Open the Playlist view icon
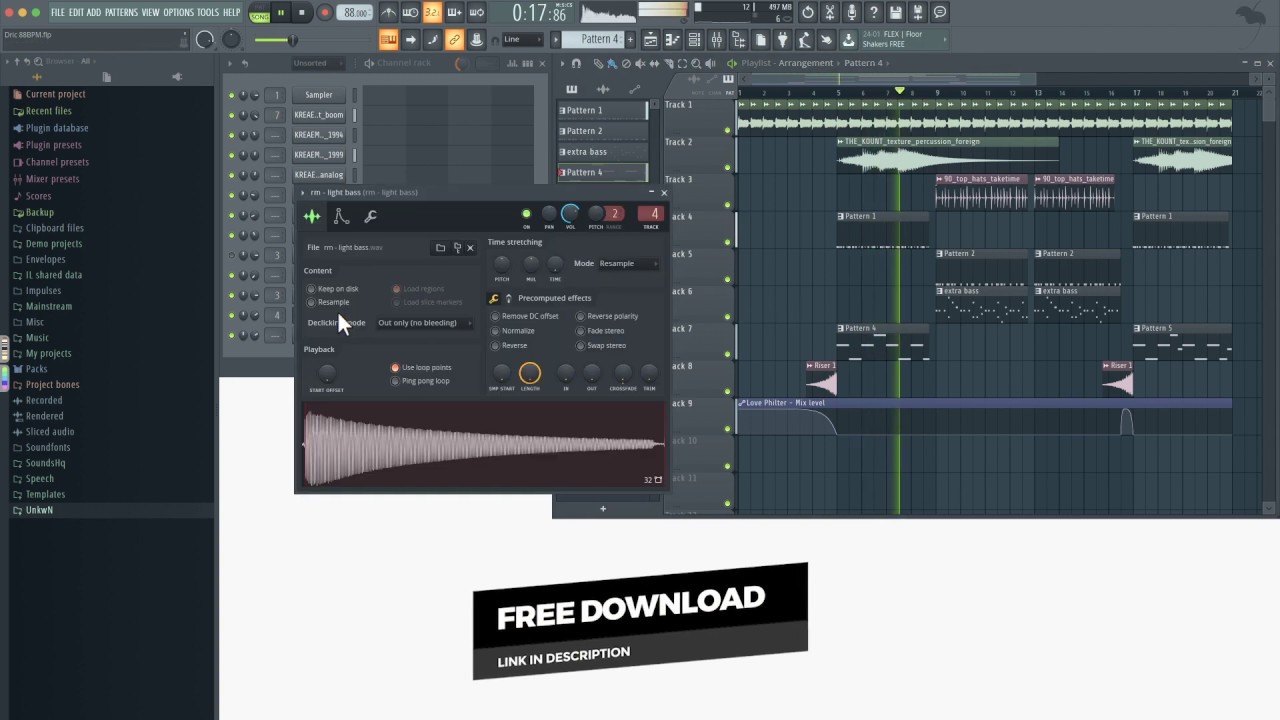 [650, 40]
